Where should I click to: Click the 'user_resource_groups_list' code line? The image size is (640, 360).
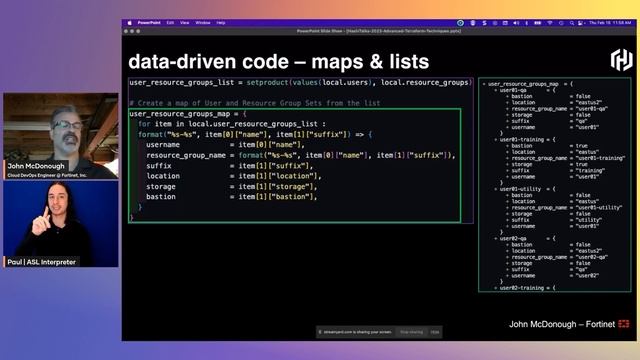point(301,82)
